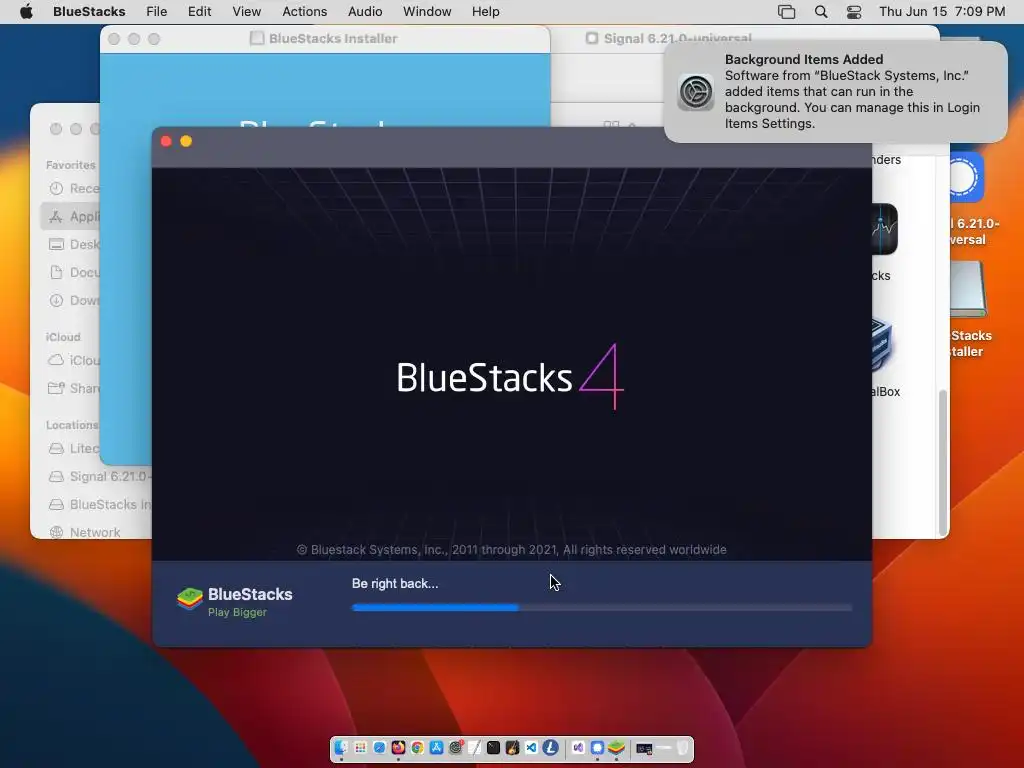This screenshot has height=768, width=1024.
Task: Open the Window menu
Action: (426, 12)
